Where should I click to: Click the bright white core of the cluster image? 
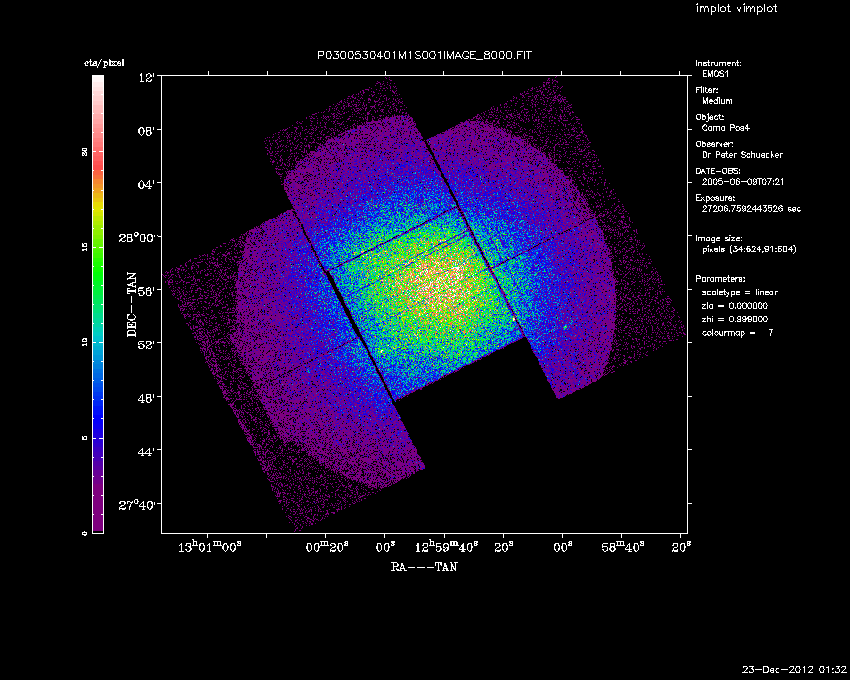click(x=442, y=287)
